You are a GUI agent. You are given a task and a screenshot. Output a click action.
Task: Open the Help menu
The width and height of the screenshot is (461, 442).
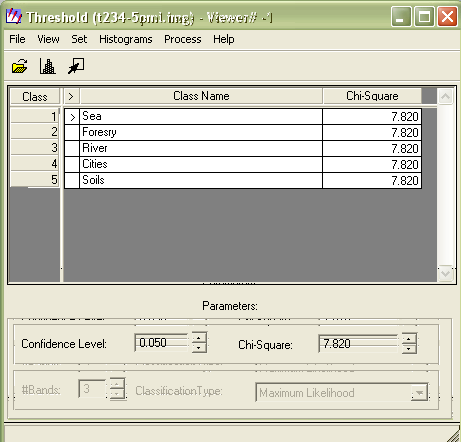pos(224,39)
